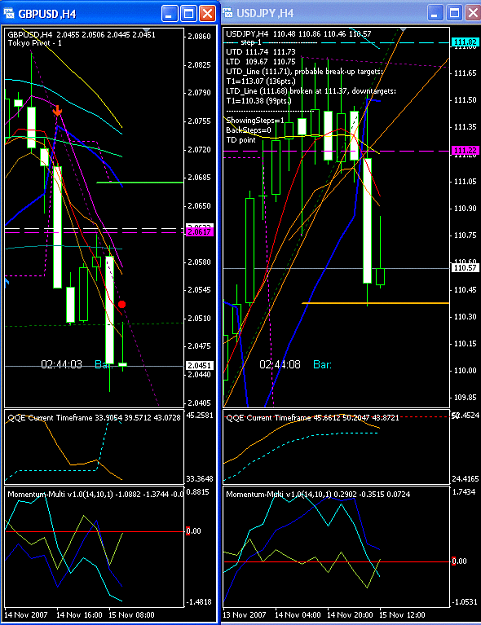
Task: Click the red 0.00 level label in USDJPY momentum
Action: (459, 561)
